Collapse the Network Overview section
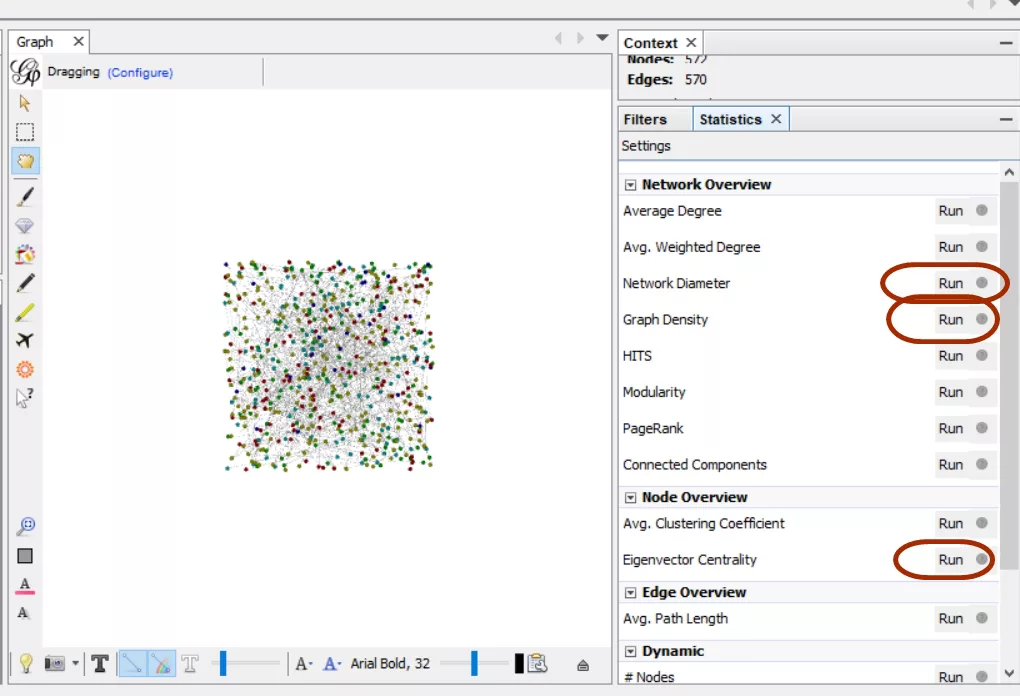This screenshot has height=696, width=1020. [x=630, y=185]
